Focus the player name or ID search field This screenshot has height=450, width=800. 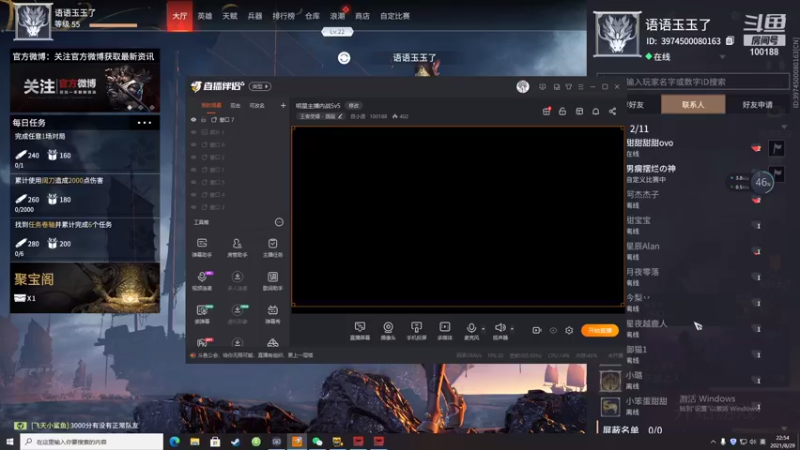(693, 82)
